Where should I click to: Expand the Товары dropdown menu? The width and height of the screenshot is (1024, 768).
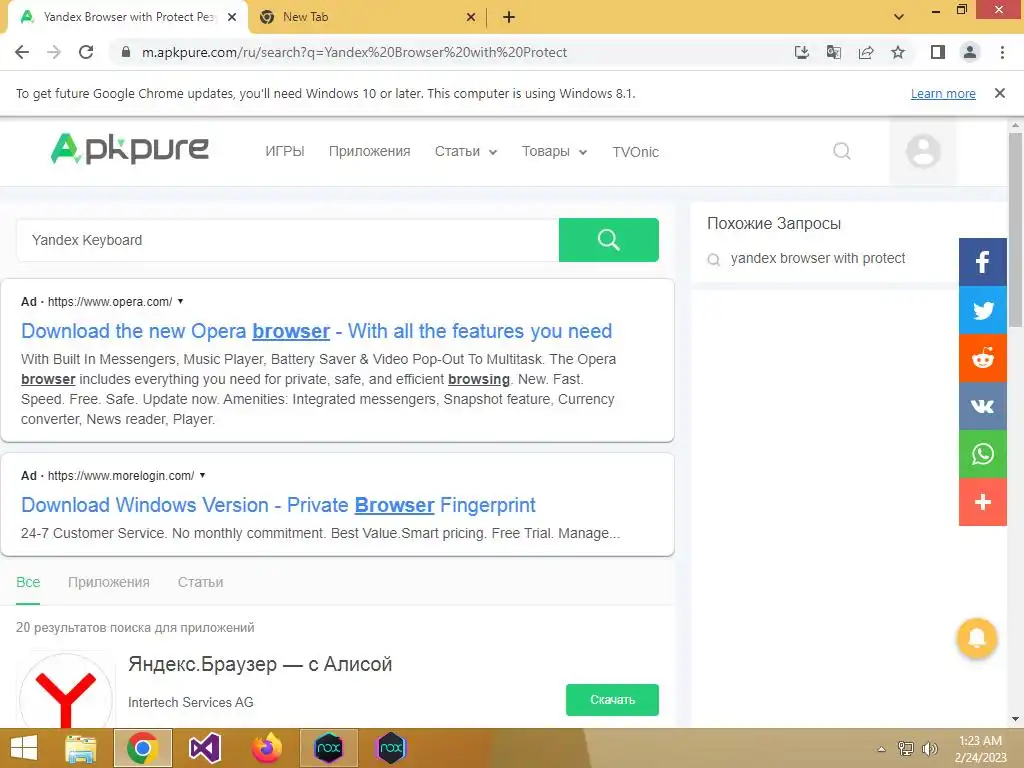pyautogui.click(x=554, y=152)
